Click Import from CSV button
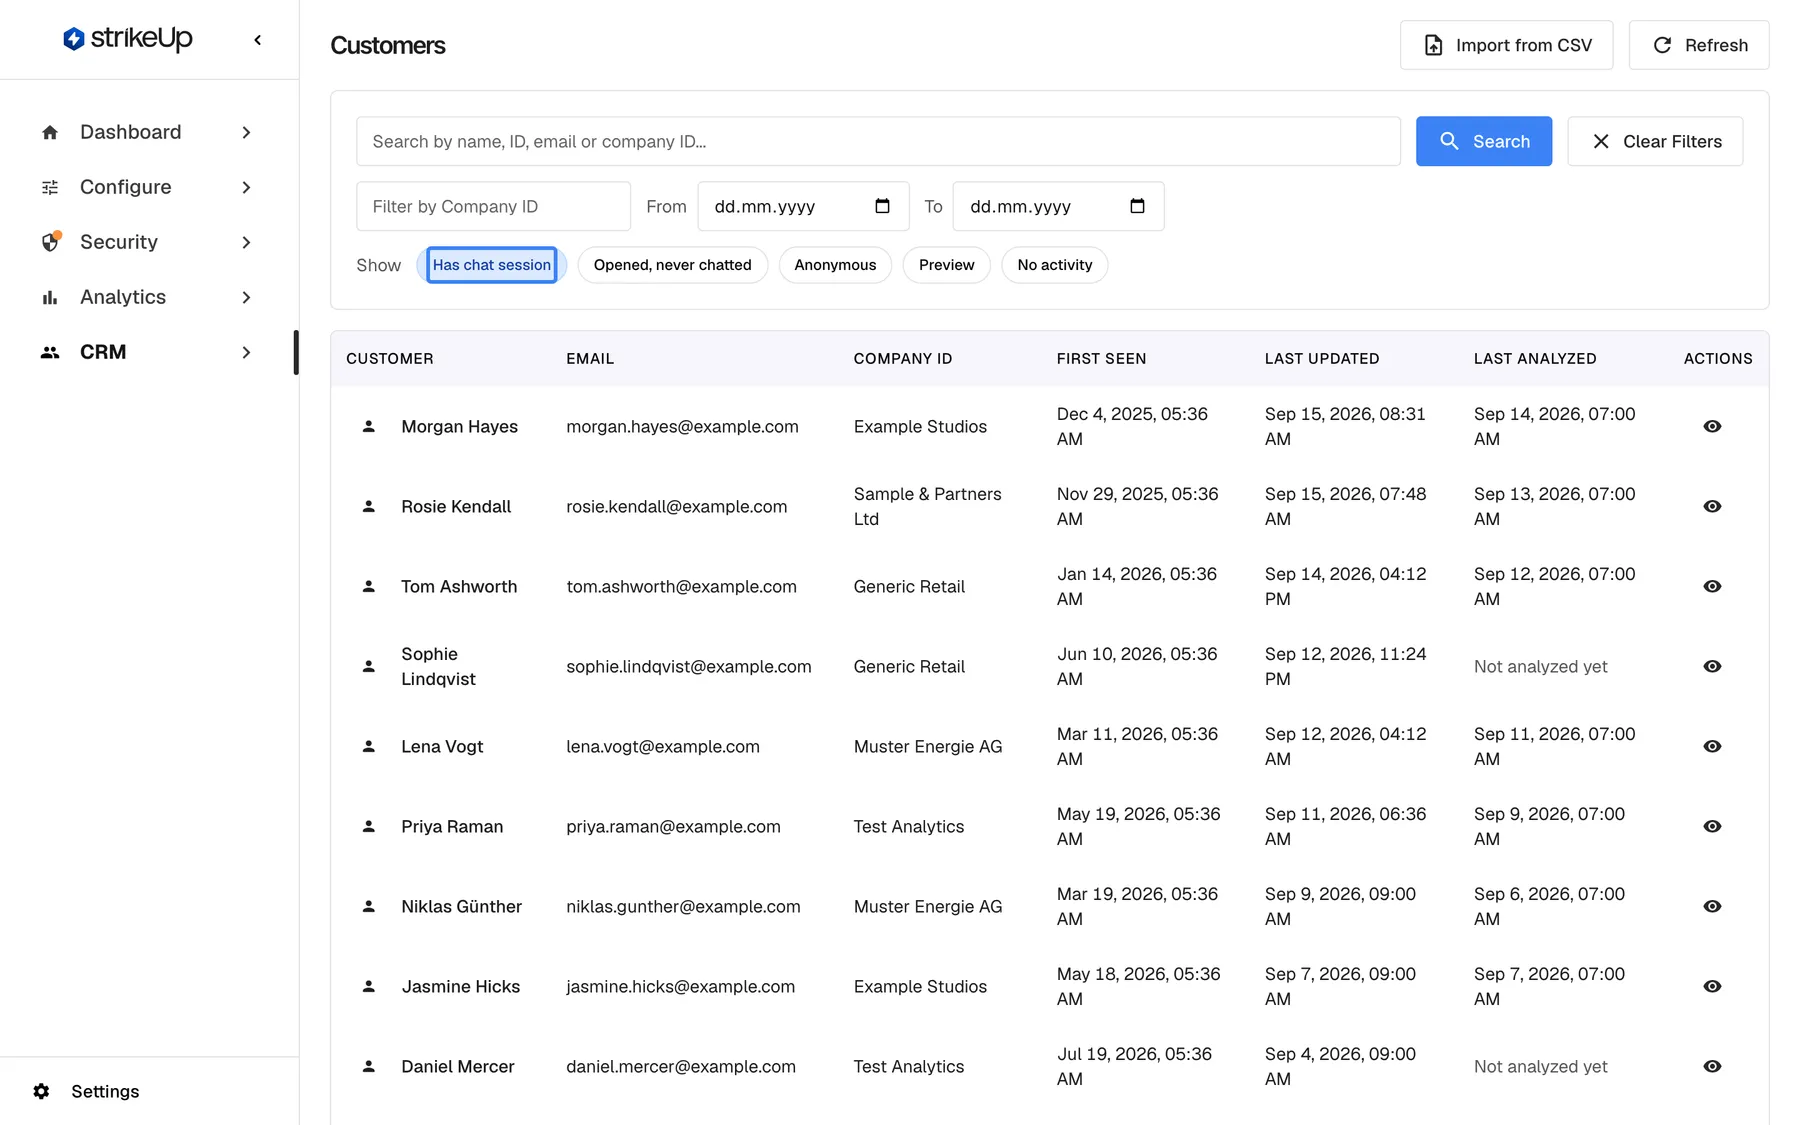1800x1125 pixels. (1506, 45)
